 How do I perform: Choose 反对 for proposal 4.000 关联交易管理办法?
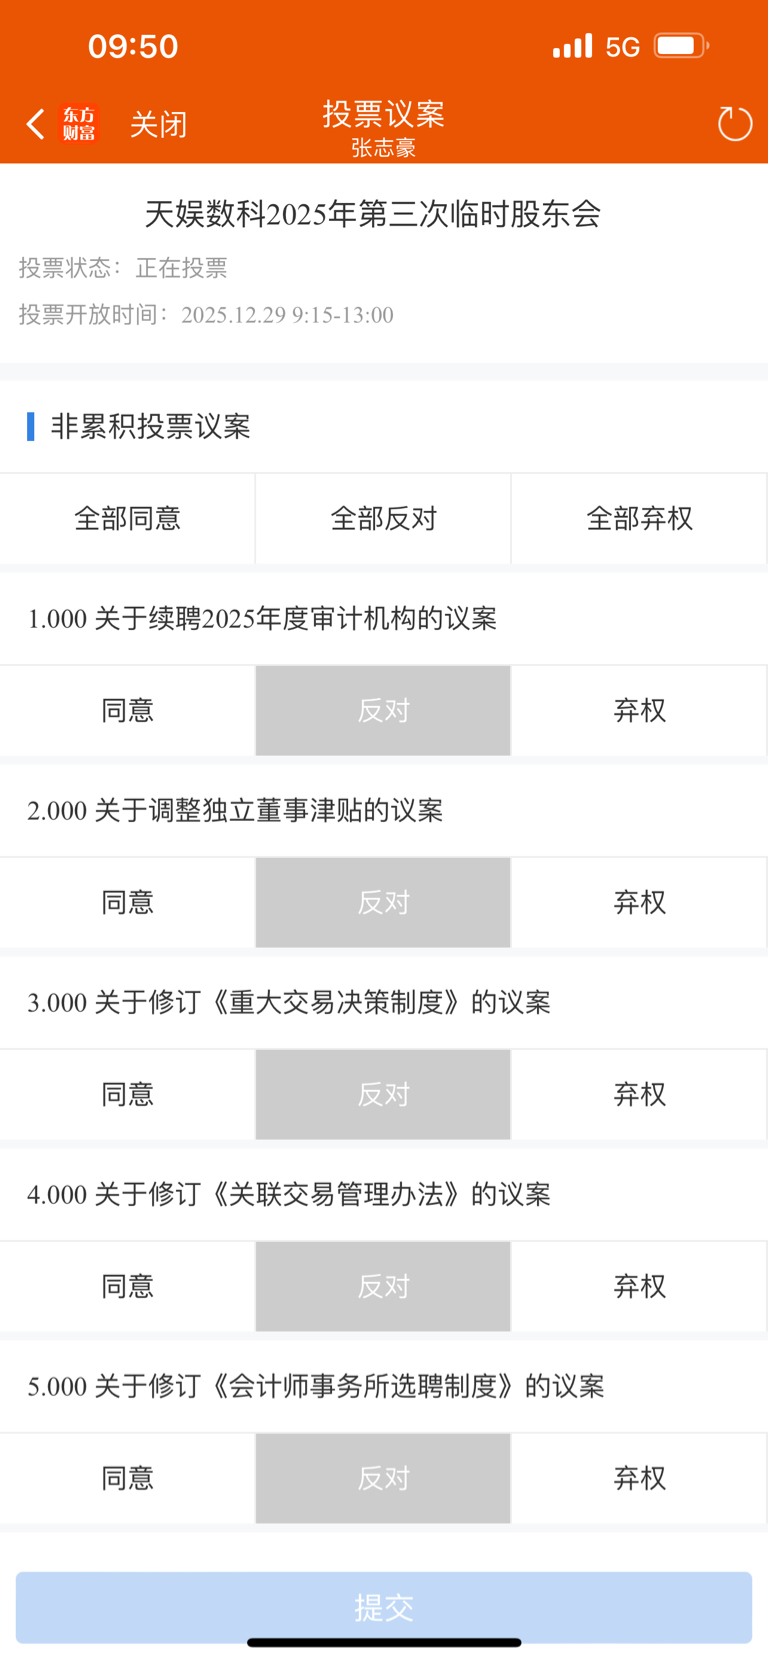click(x=383, y=1287)
